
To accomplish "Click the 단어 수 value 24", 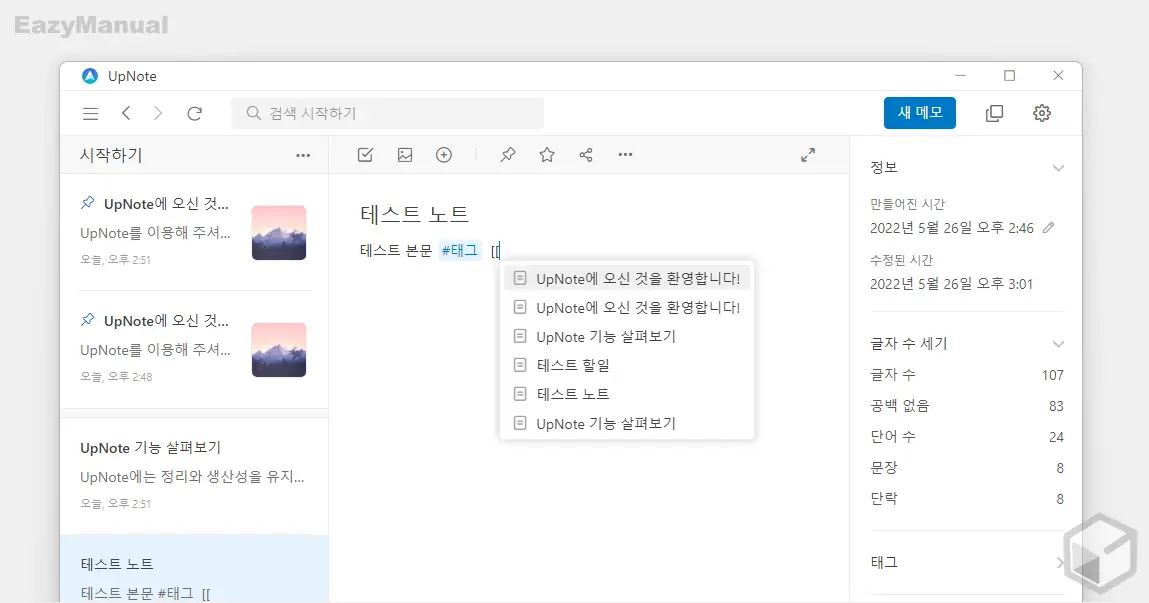I will 1056,437.
